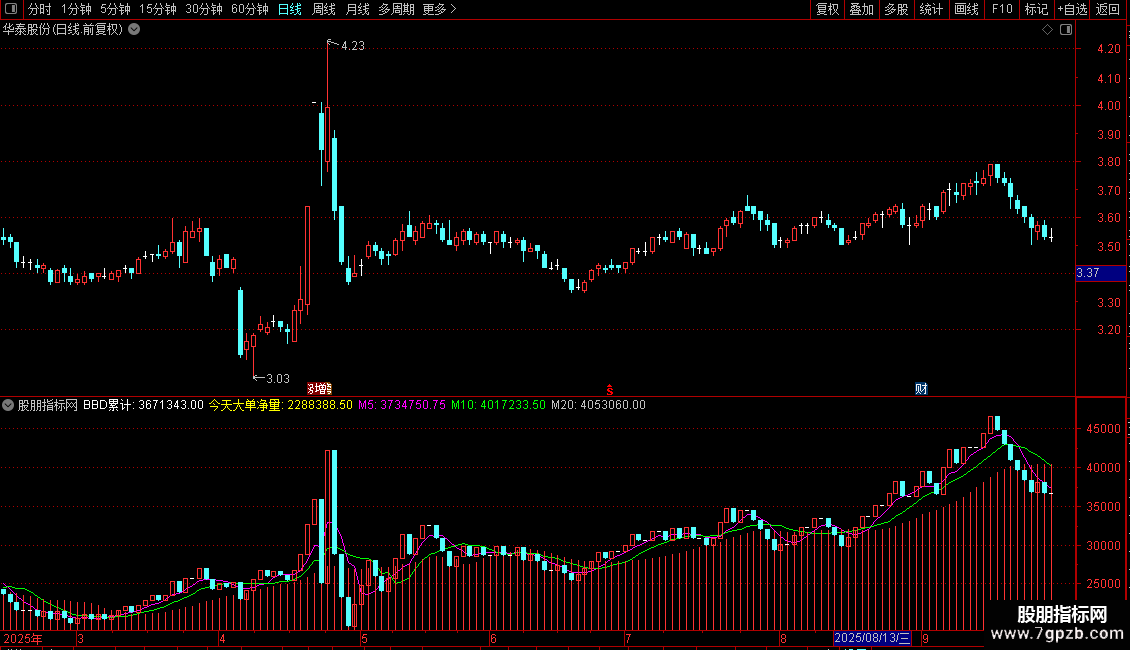Click the 2025/08/13/三 date marker

pyautogui.click(x=872, y=638)
